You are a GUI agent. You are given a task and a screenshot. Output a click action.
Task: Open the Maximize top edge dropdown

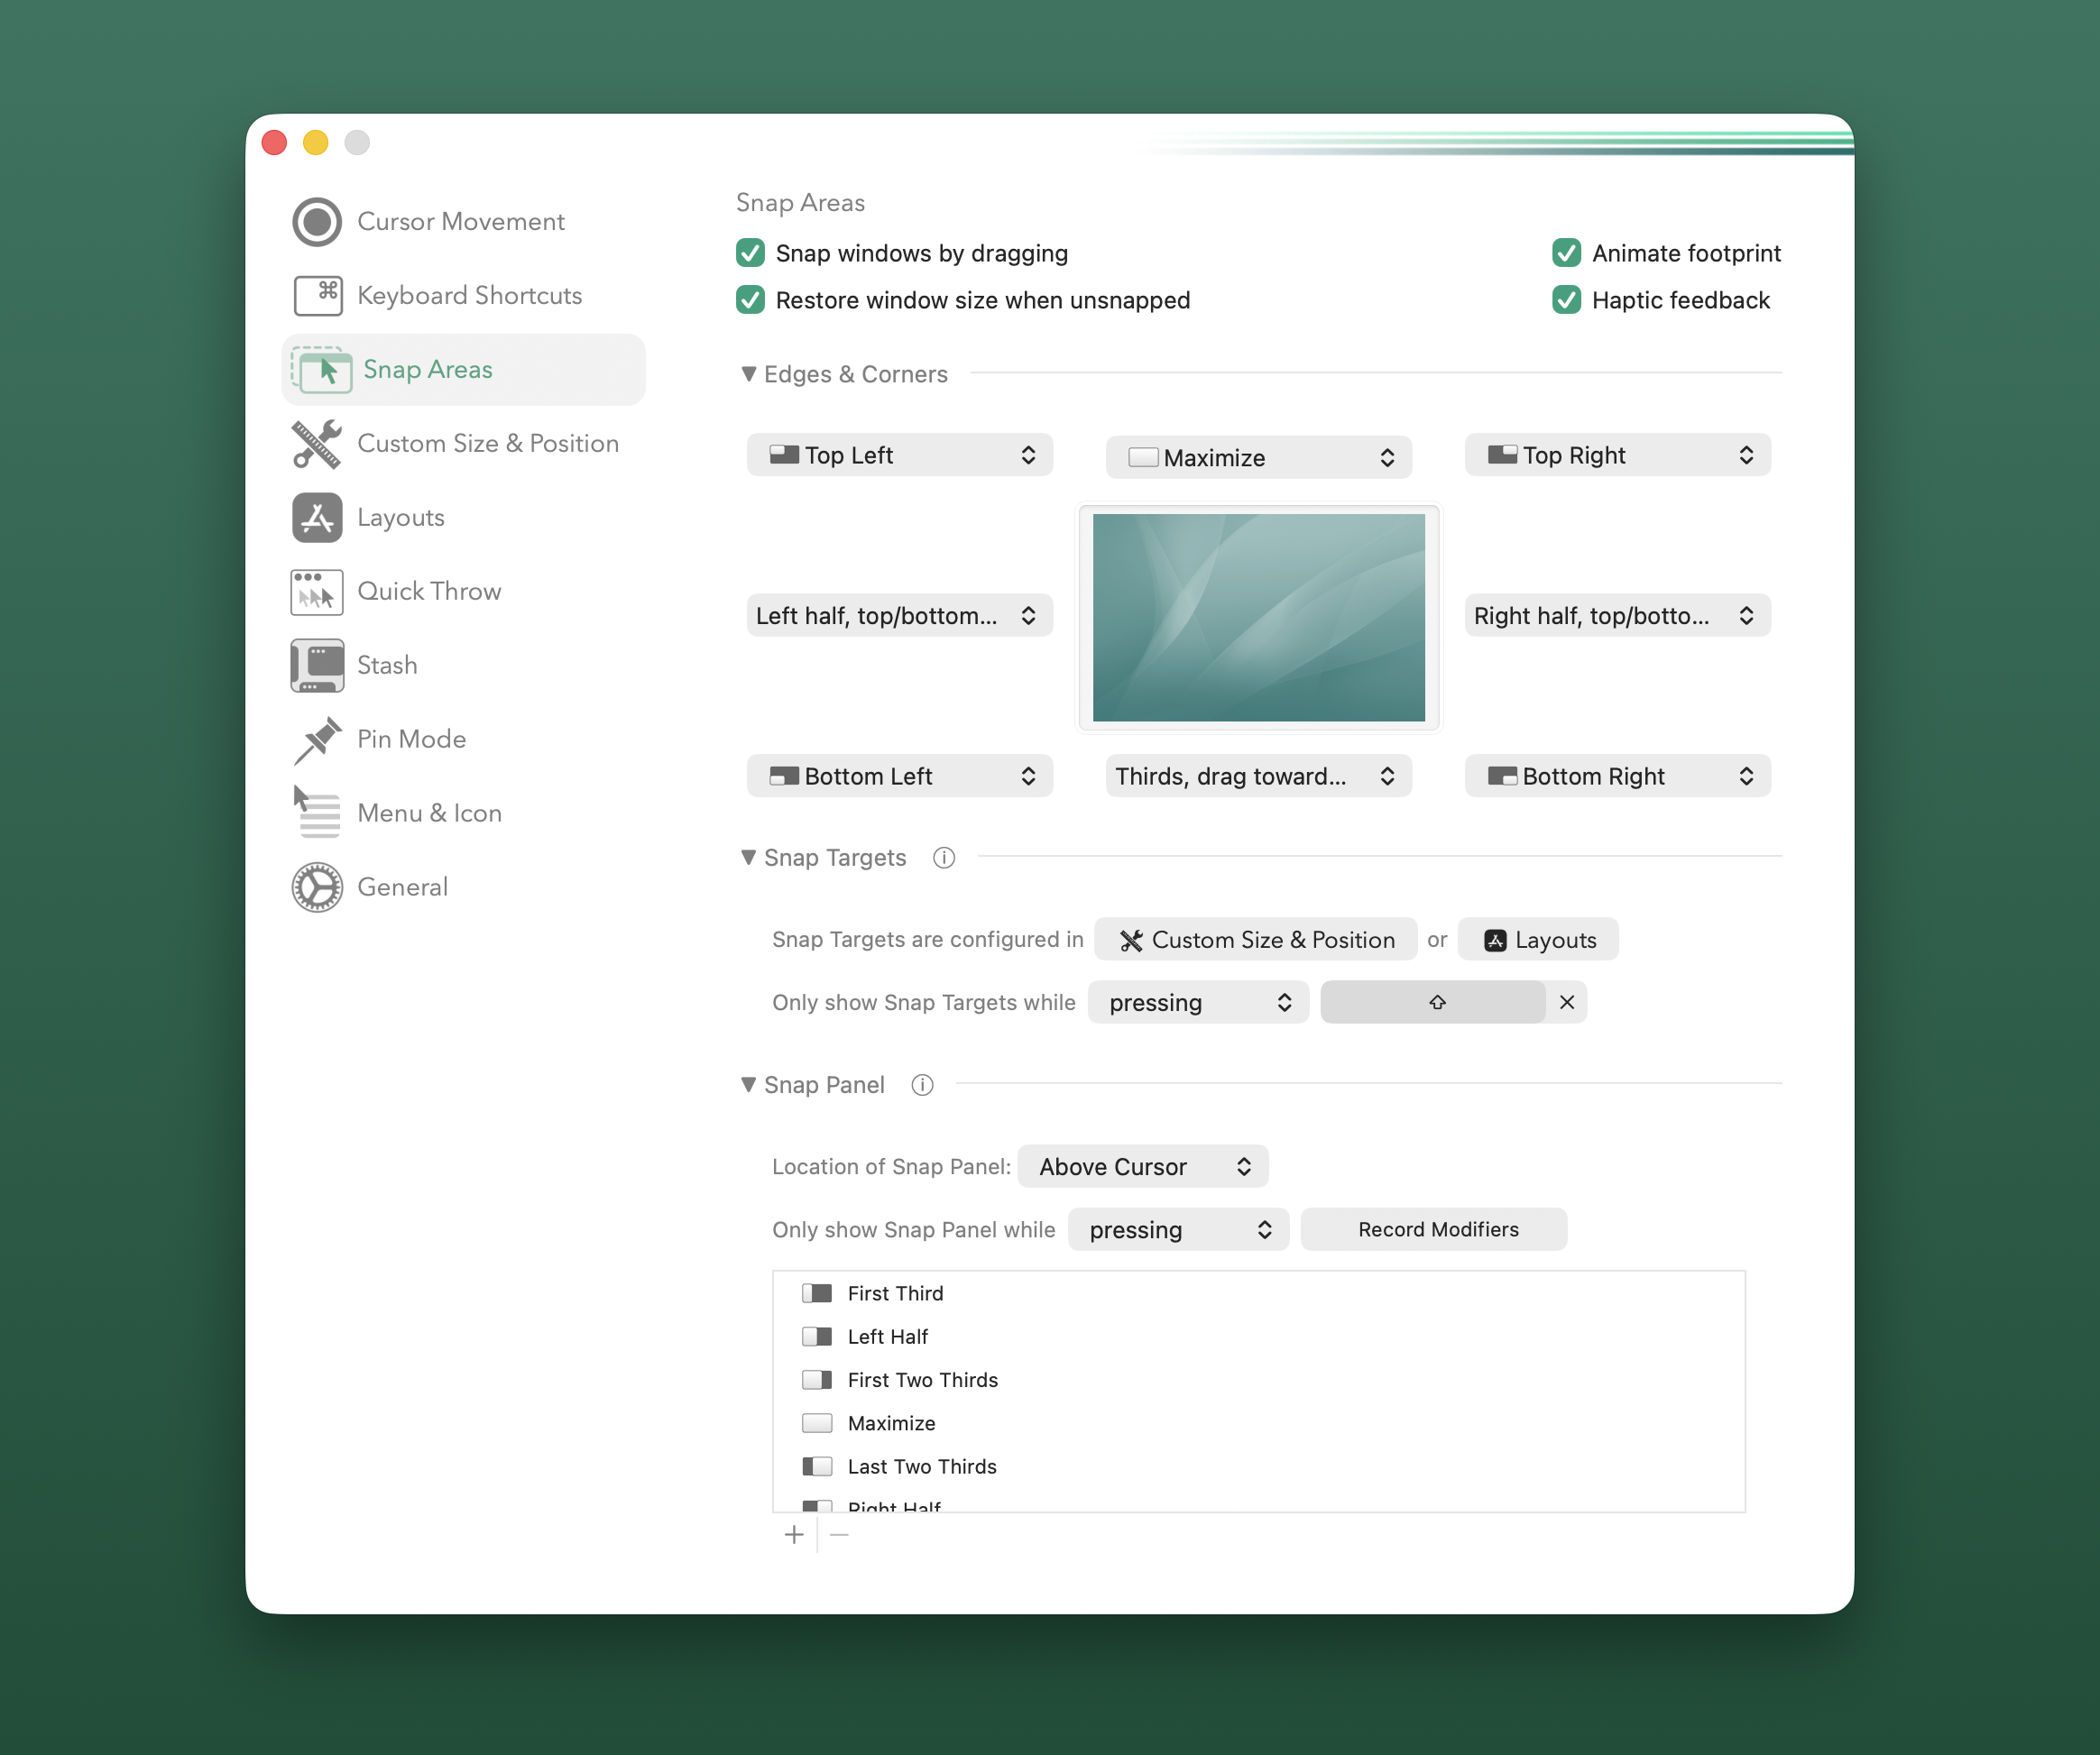pos(1259,458)
